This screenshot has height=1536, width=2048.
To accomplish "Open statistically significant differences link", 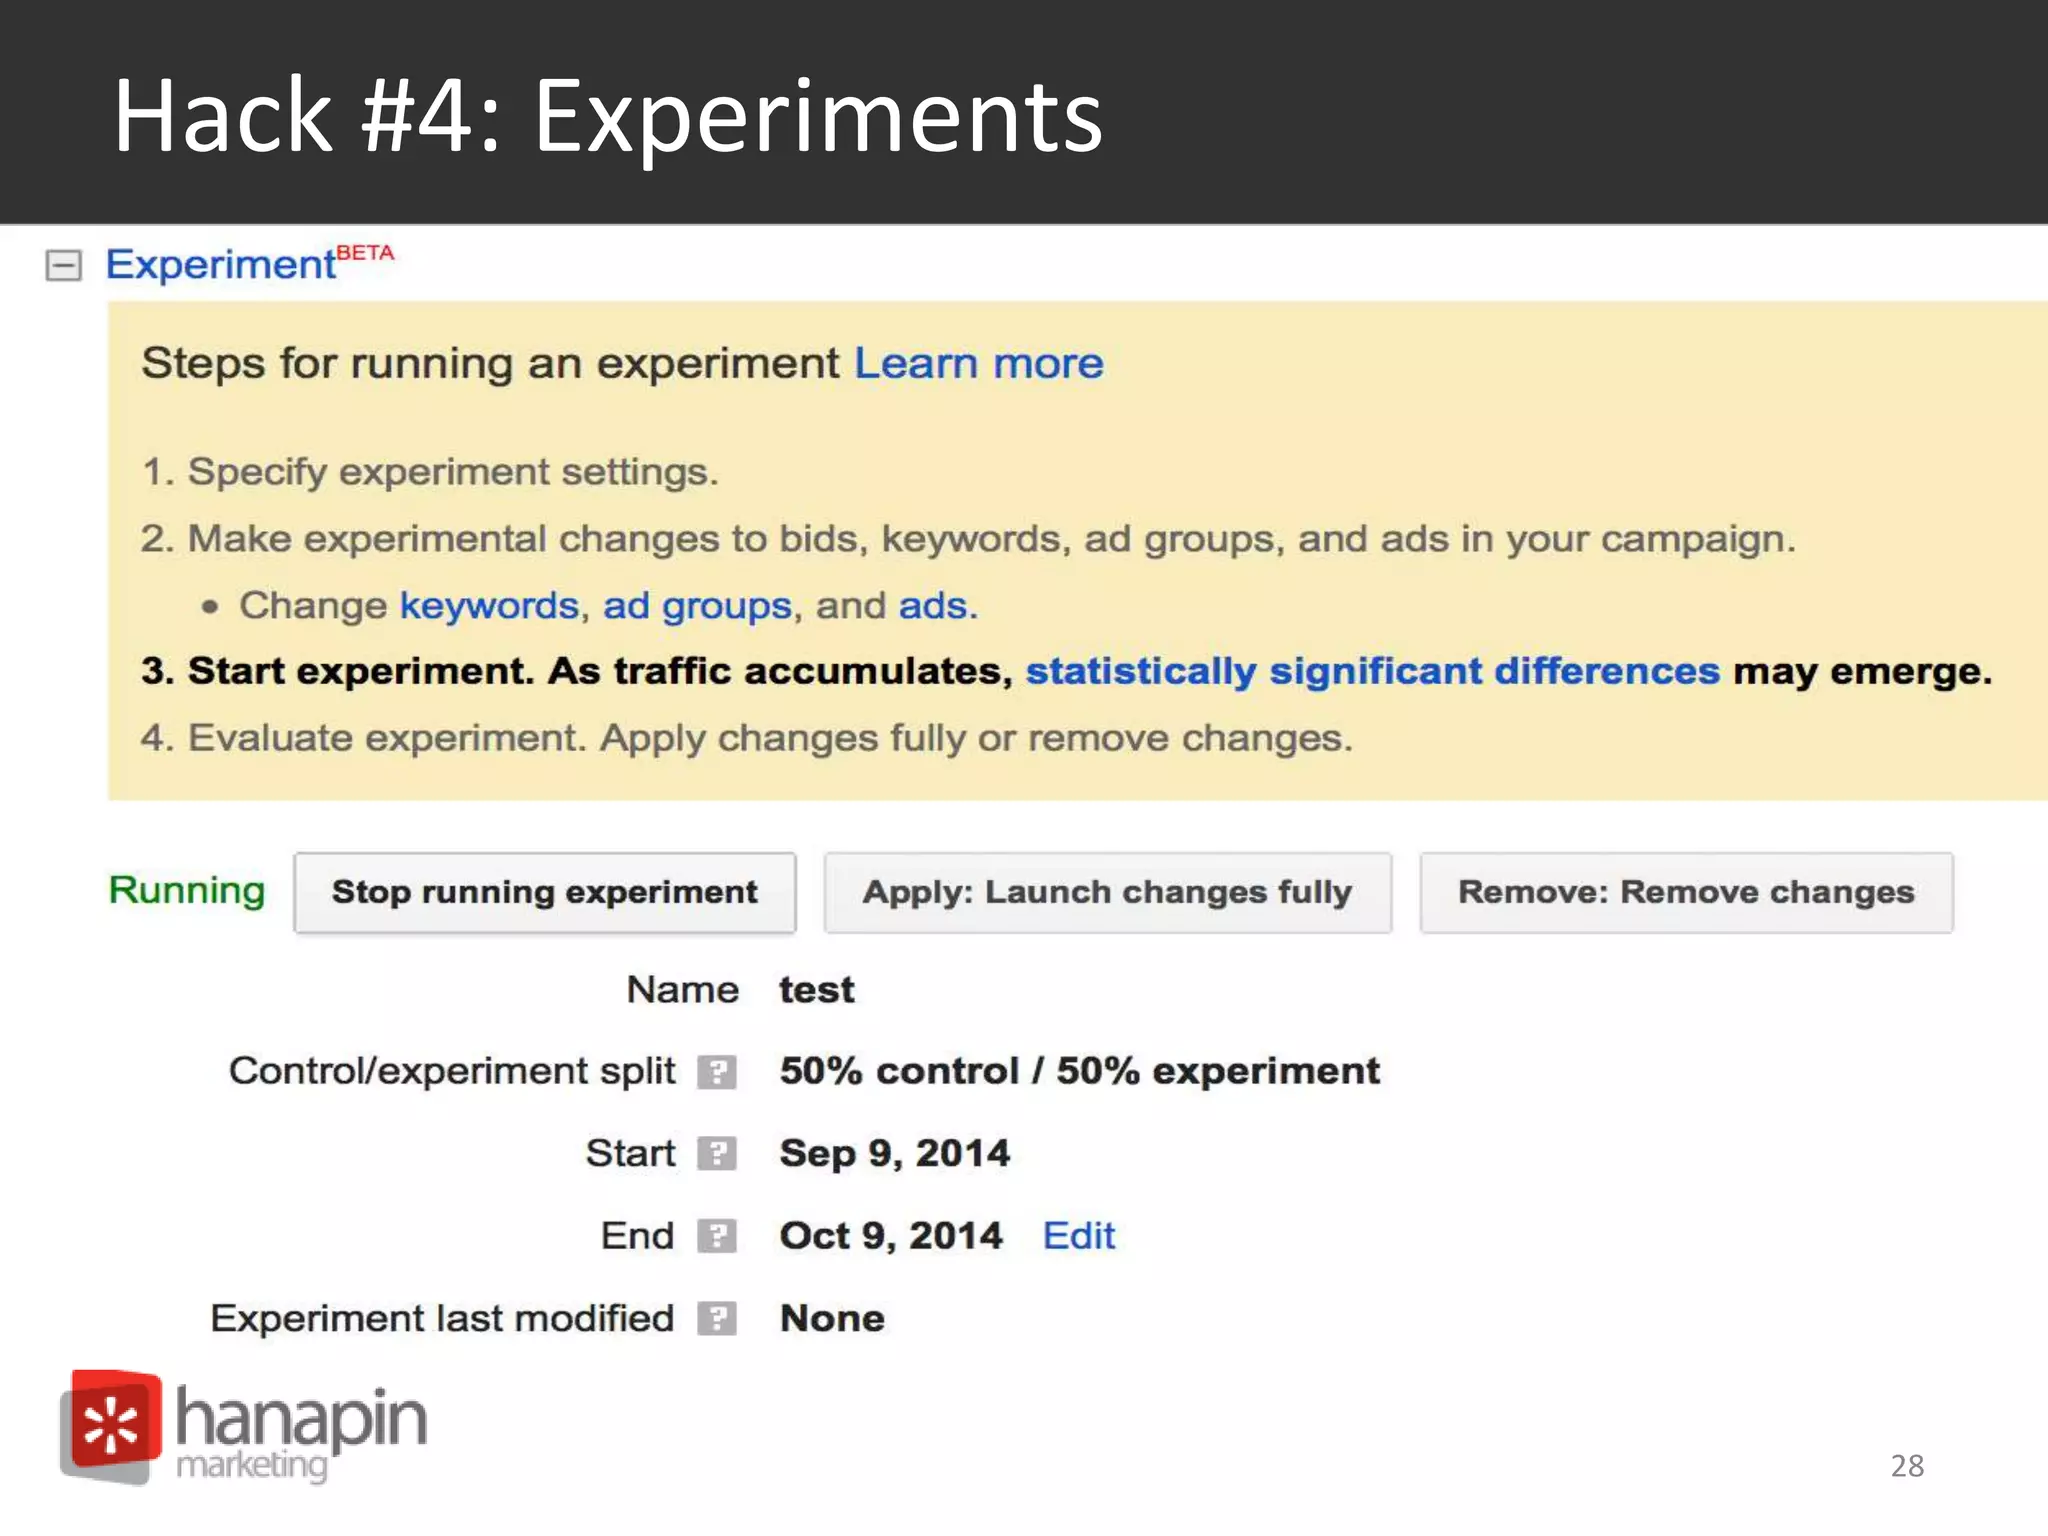I will pos(1372,671).
